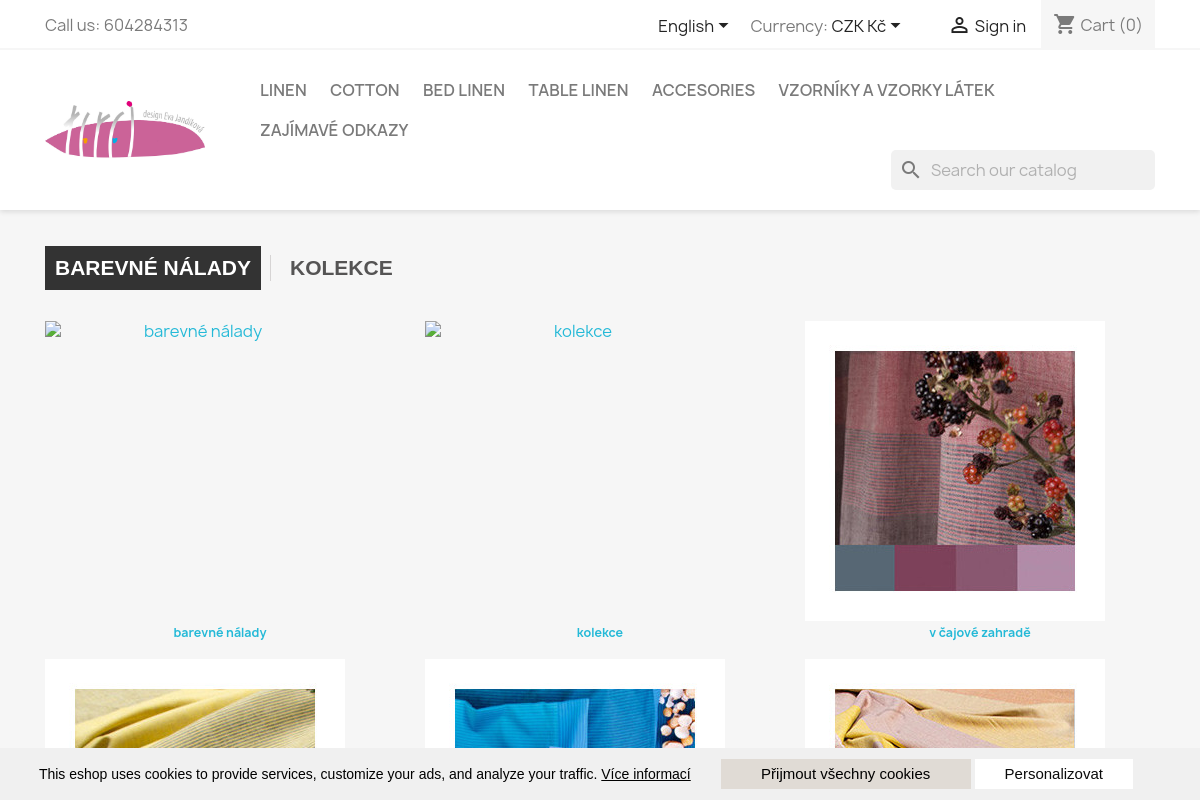Screen dimensions: 1200x800
Task: Focus the Search our catalog field
Action: [x=1023, y=170]
